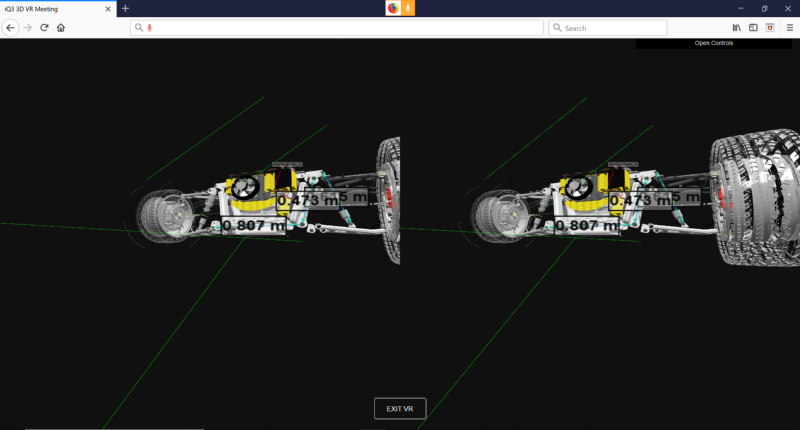Image resolution: width=800 pixels, height=430 pixels.
Task: Restore down the browser window
Action: (764, 8)
